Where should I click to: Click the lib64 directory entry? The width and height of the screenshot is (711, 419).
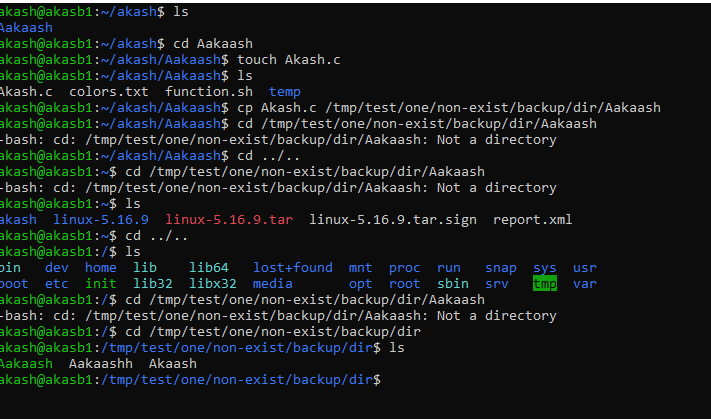208,267
